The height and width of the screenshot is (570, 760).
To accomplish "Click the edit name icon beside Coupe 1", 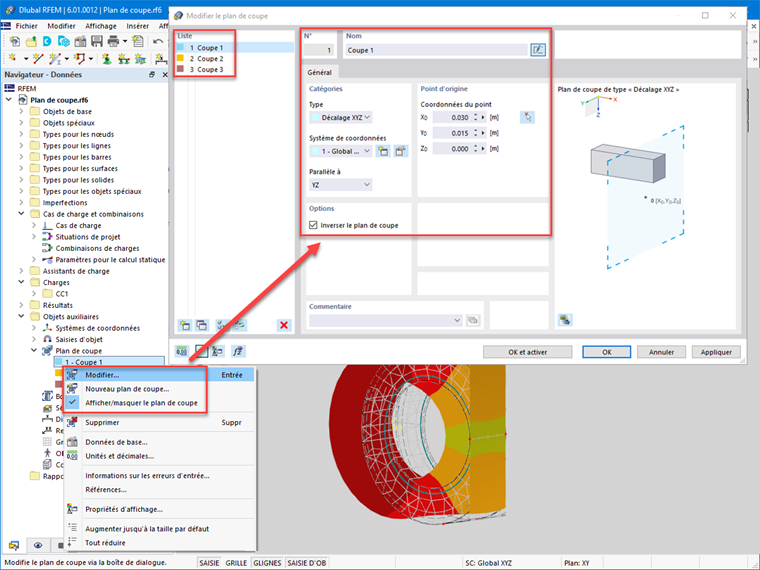I will click(x=538, y=50).
